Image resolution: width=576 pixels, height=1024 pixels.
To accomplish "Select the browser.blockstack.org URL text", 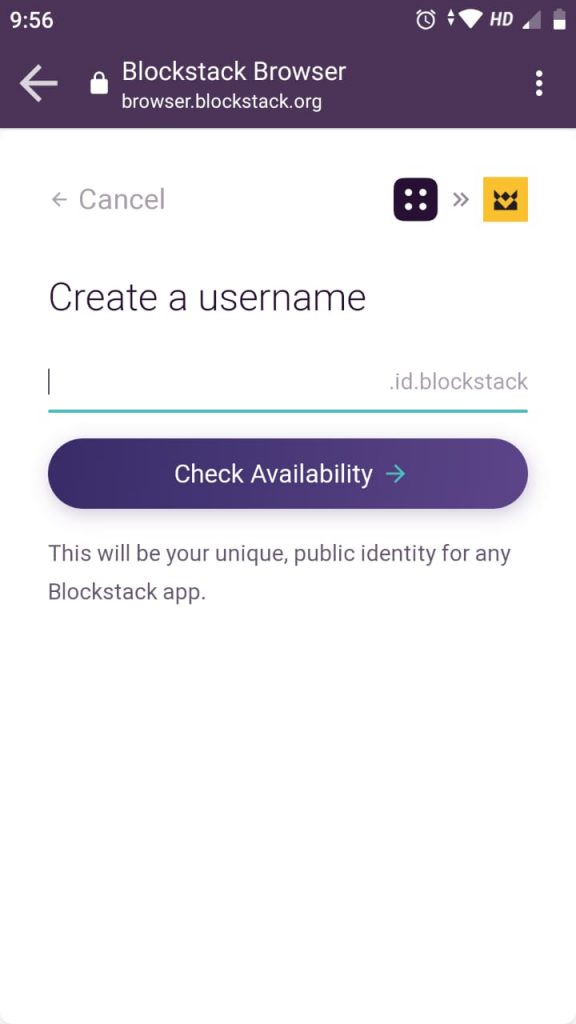I will [222, 102].
